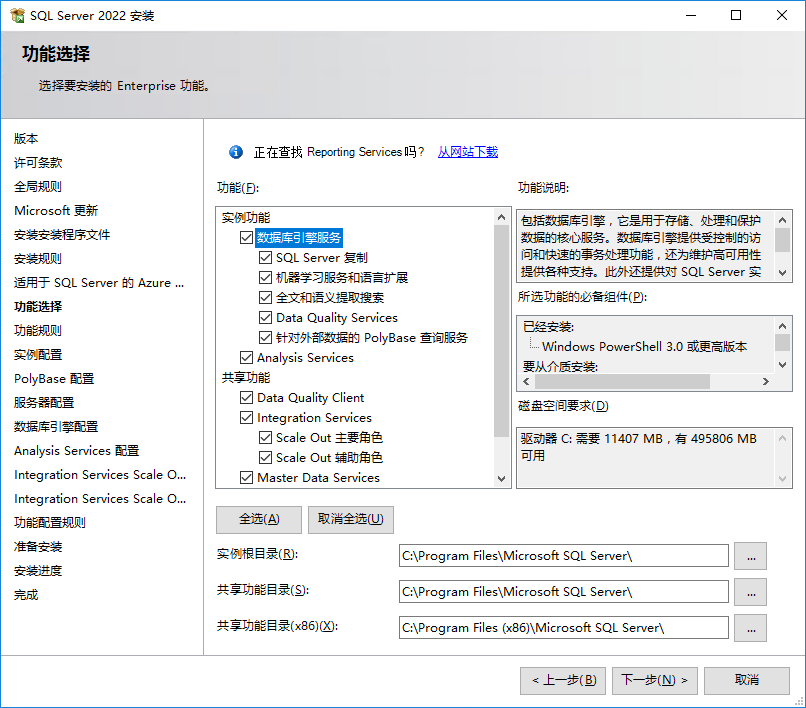Browse for the instance root directory
The image size is (806, 708).
(750, 556)
